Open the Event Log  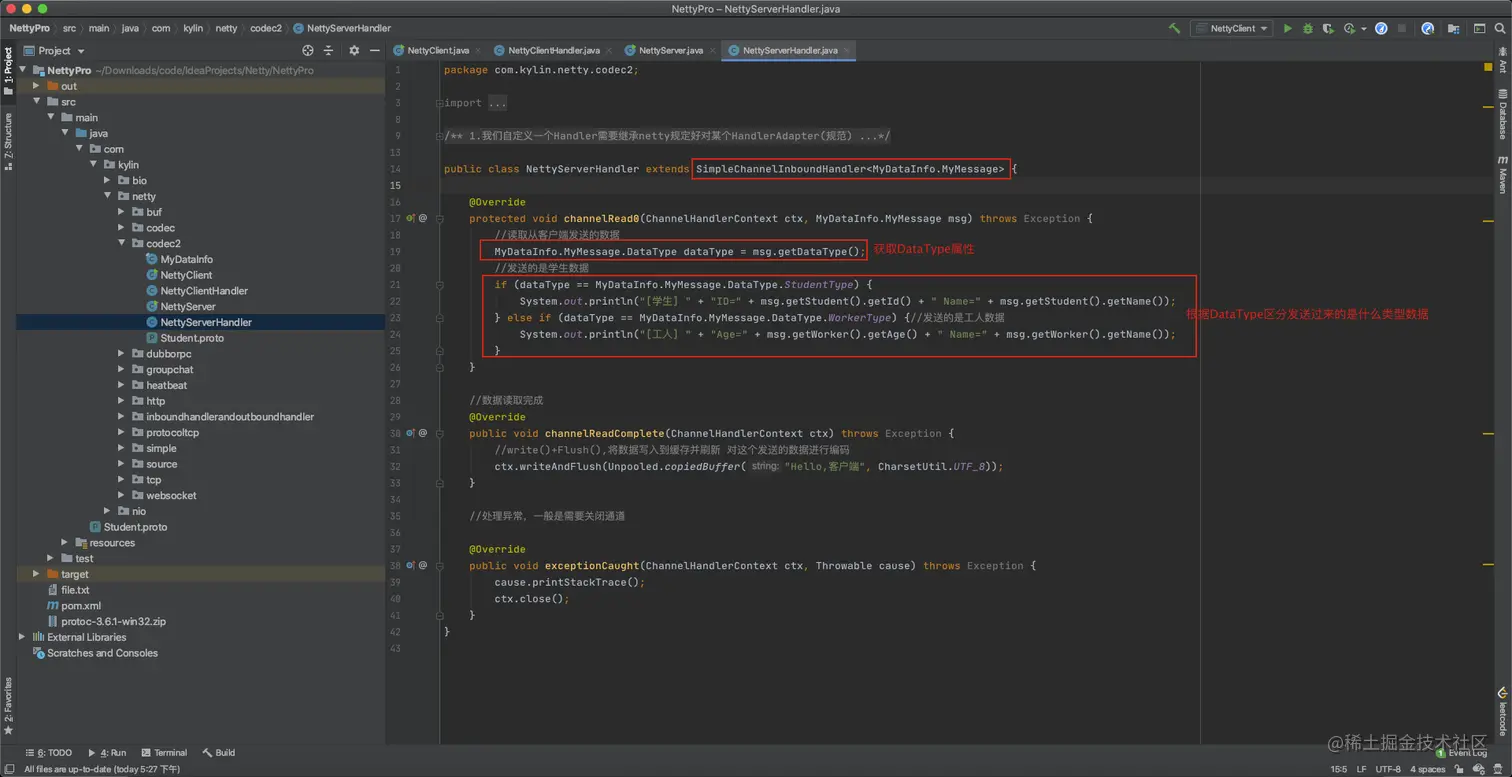pyautogui.click(x=1461, y=753)
